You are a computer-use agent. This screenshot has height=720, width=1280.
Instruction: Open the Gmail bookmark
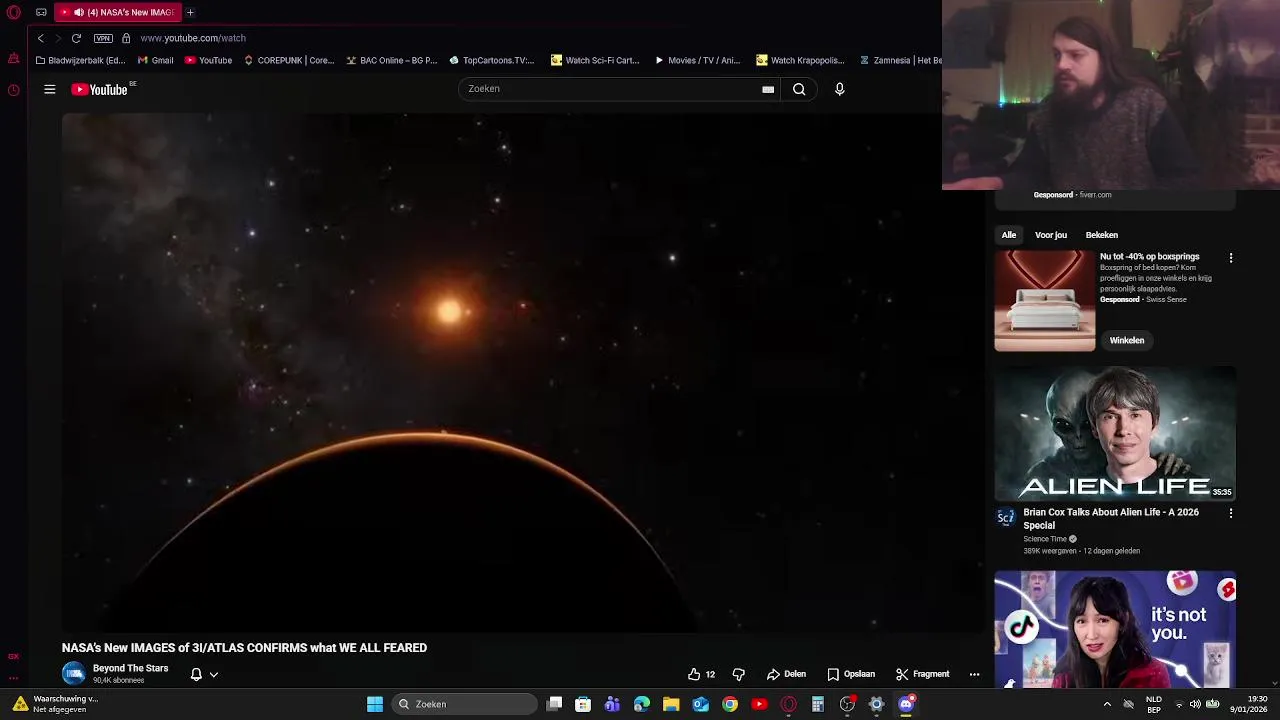pyautogui.click(x=155, y=60)
